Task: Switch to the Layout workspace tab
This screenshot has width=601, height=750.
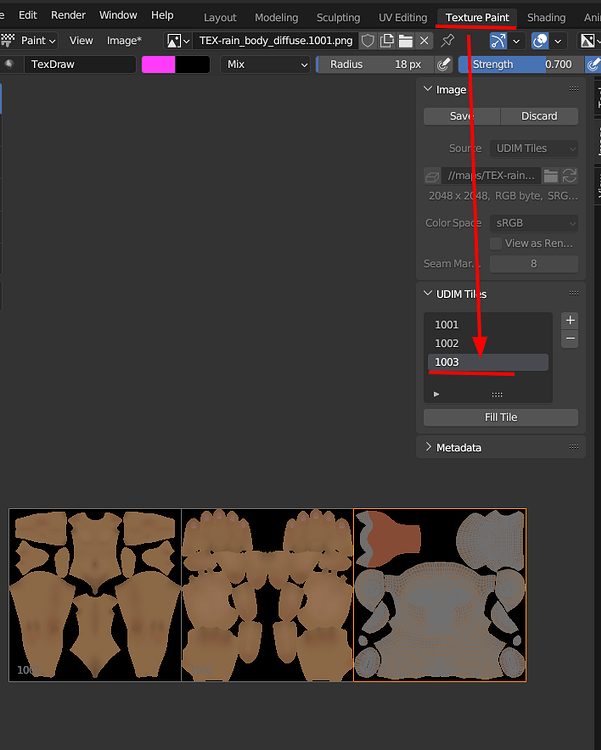Action: [x=220, y=18]
